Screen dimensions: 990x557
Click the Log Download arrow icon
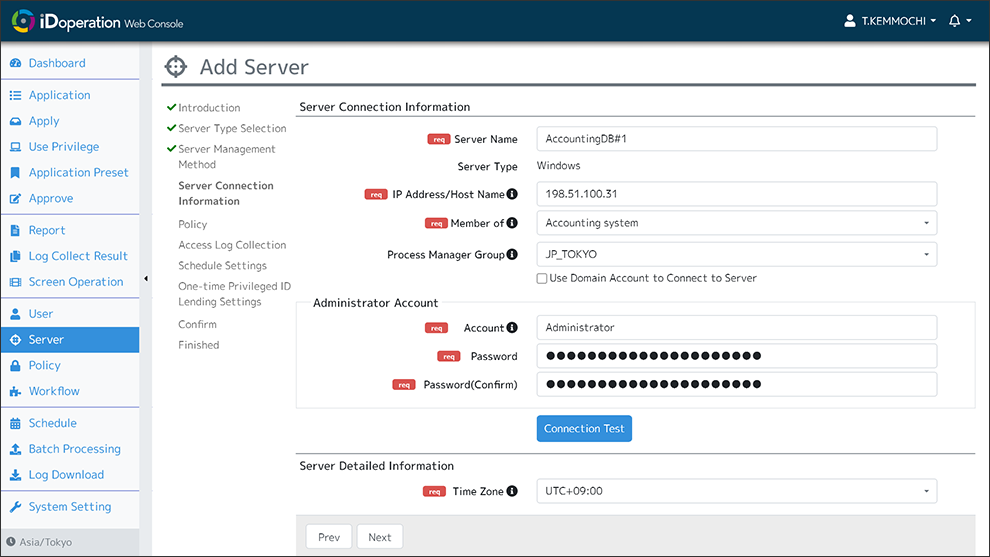coord(16,475)
